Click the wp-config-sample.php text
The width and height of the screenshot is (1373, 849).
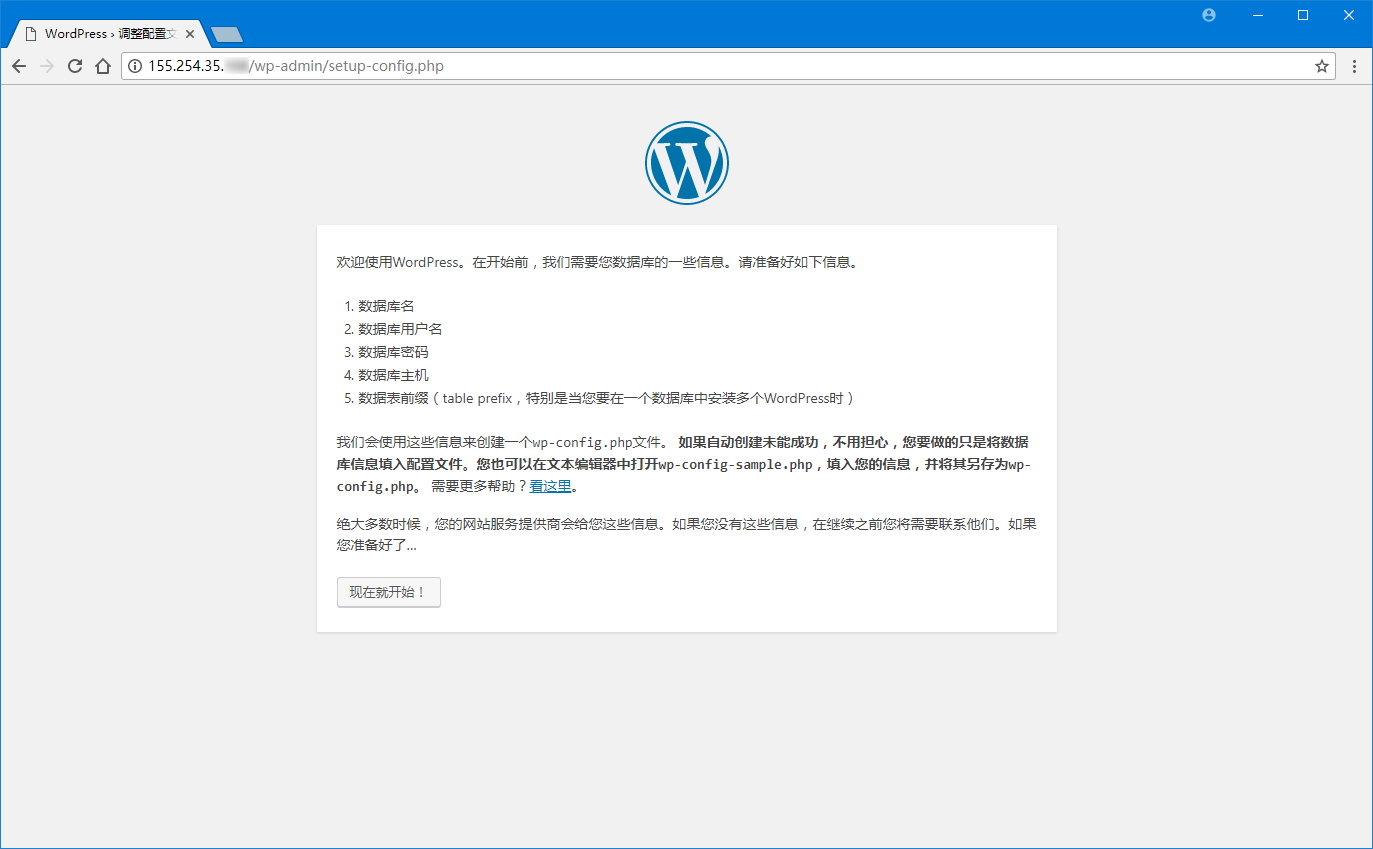[735, 465]
